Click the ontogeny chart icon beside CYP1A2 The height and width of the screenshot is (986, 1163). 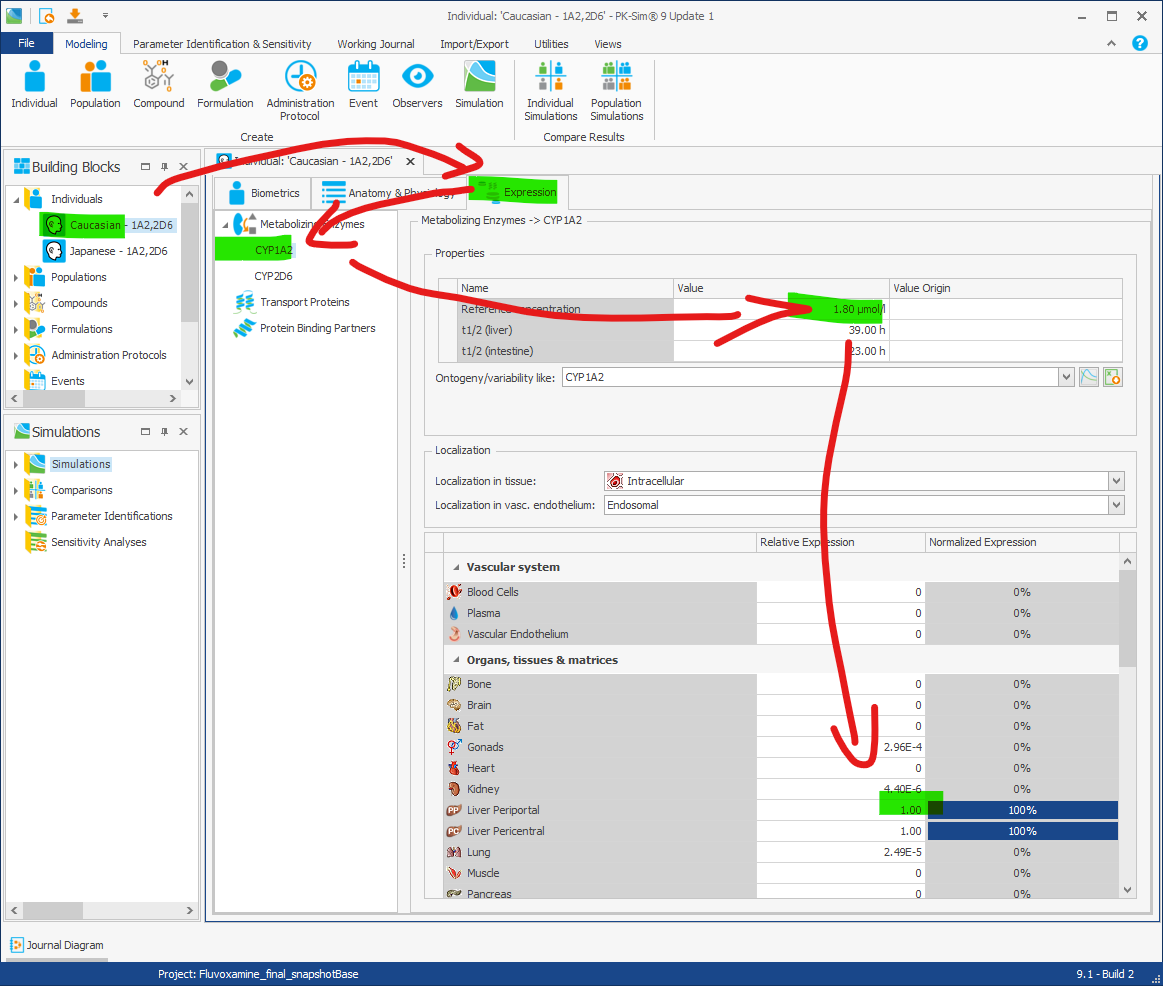coord(1088,377)
